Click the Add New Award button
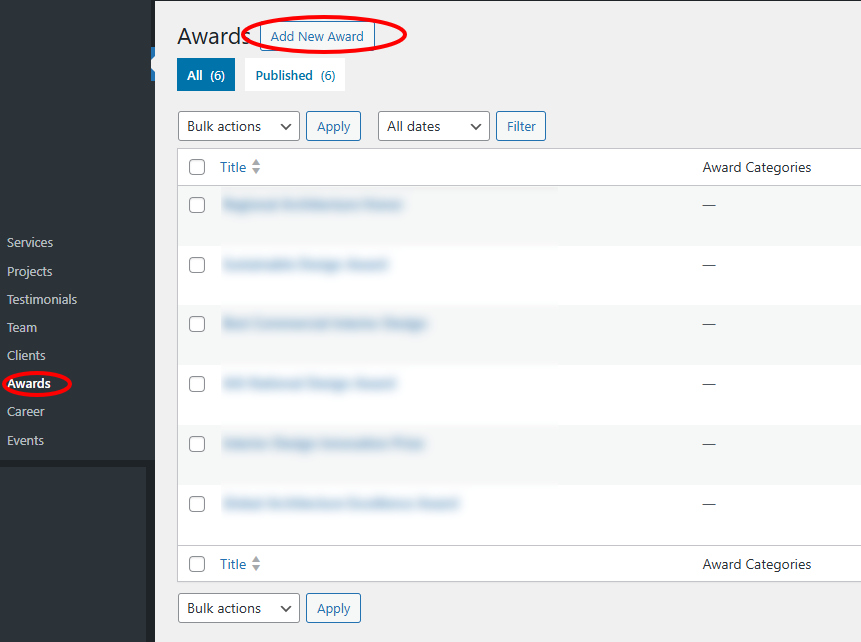 pos(317,36)
